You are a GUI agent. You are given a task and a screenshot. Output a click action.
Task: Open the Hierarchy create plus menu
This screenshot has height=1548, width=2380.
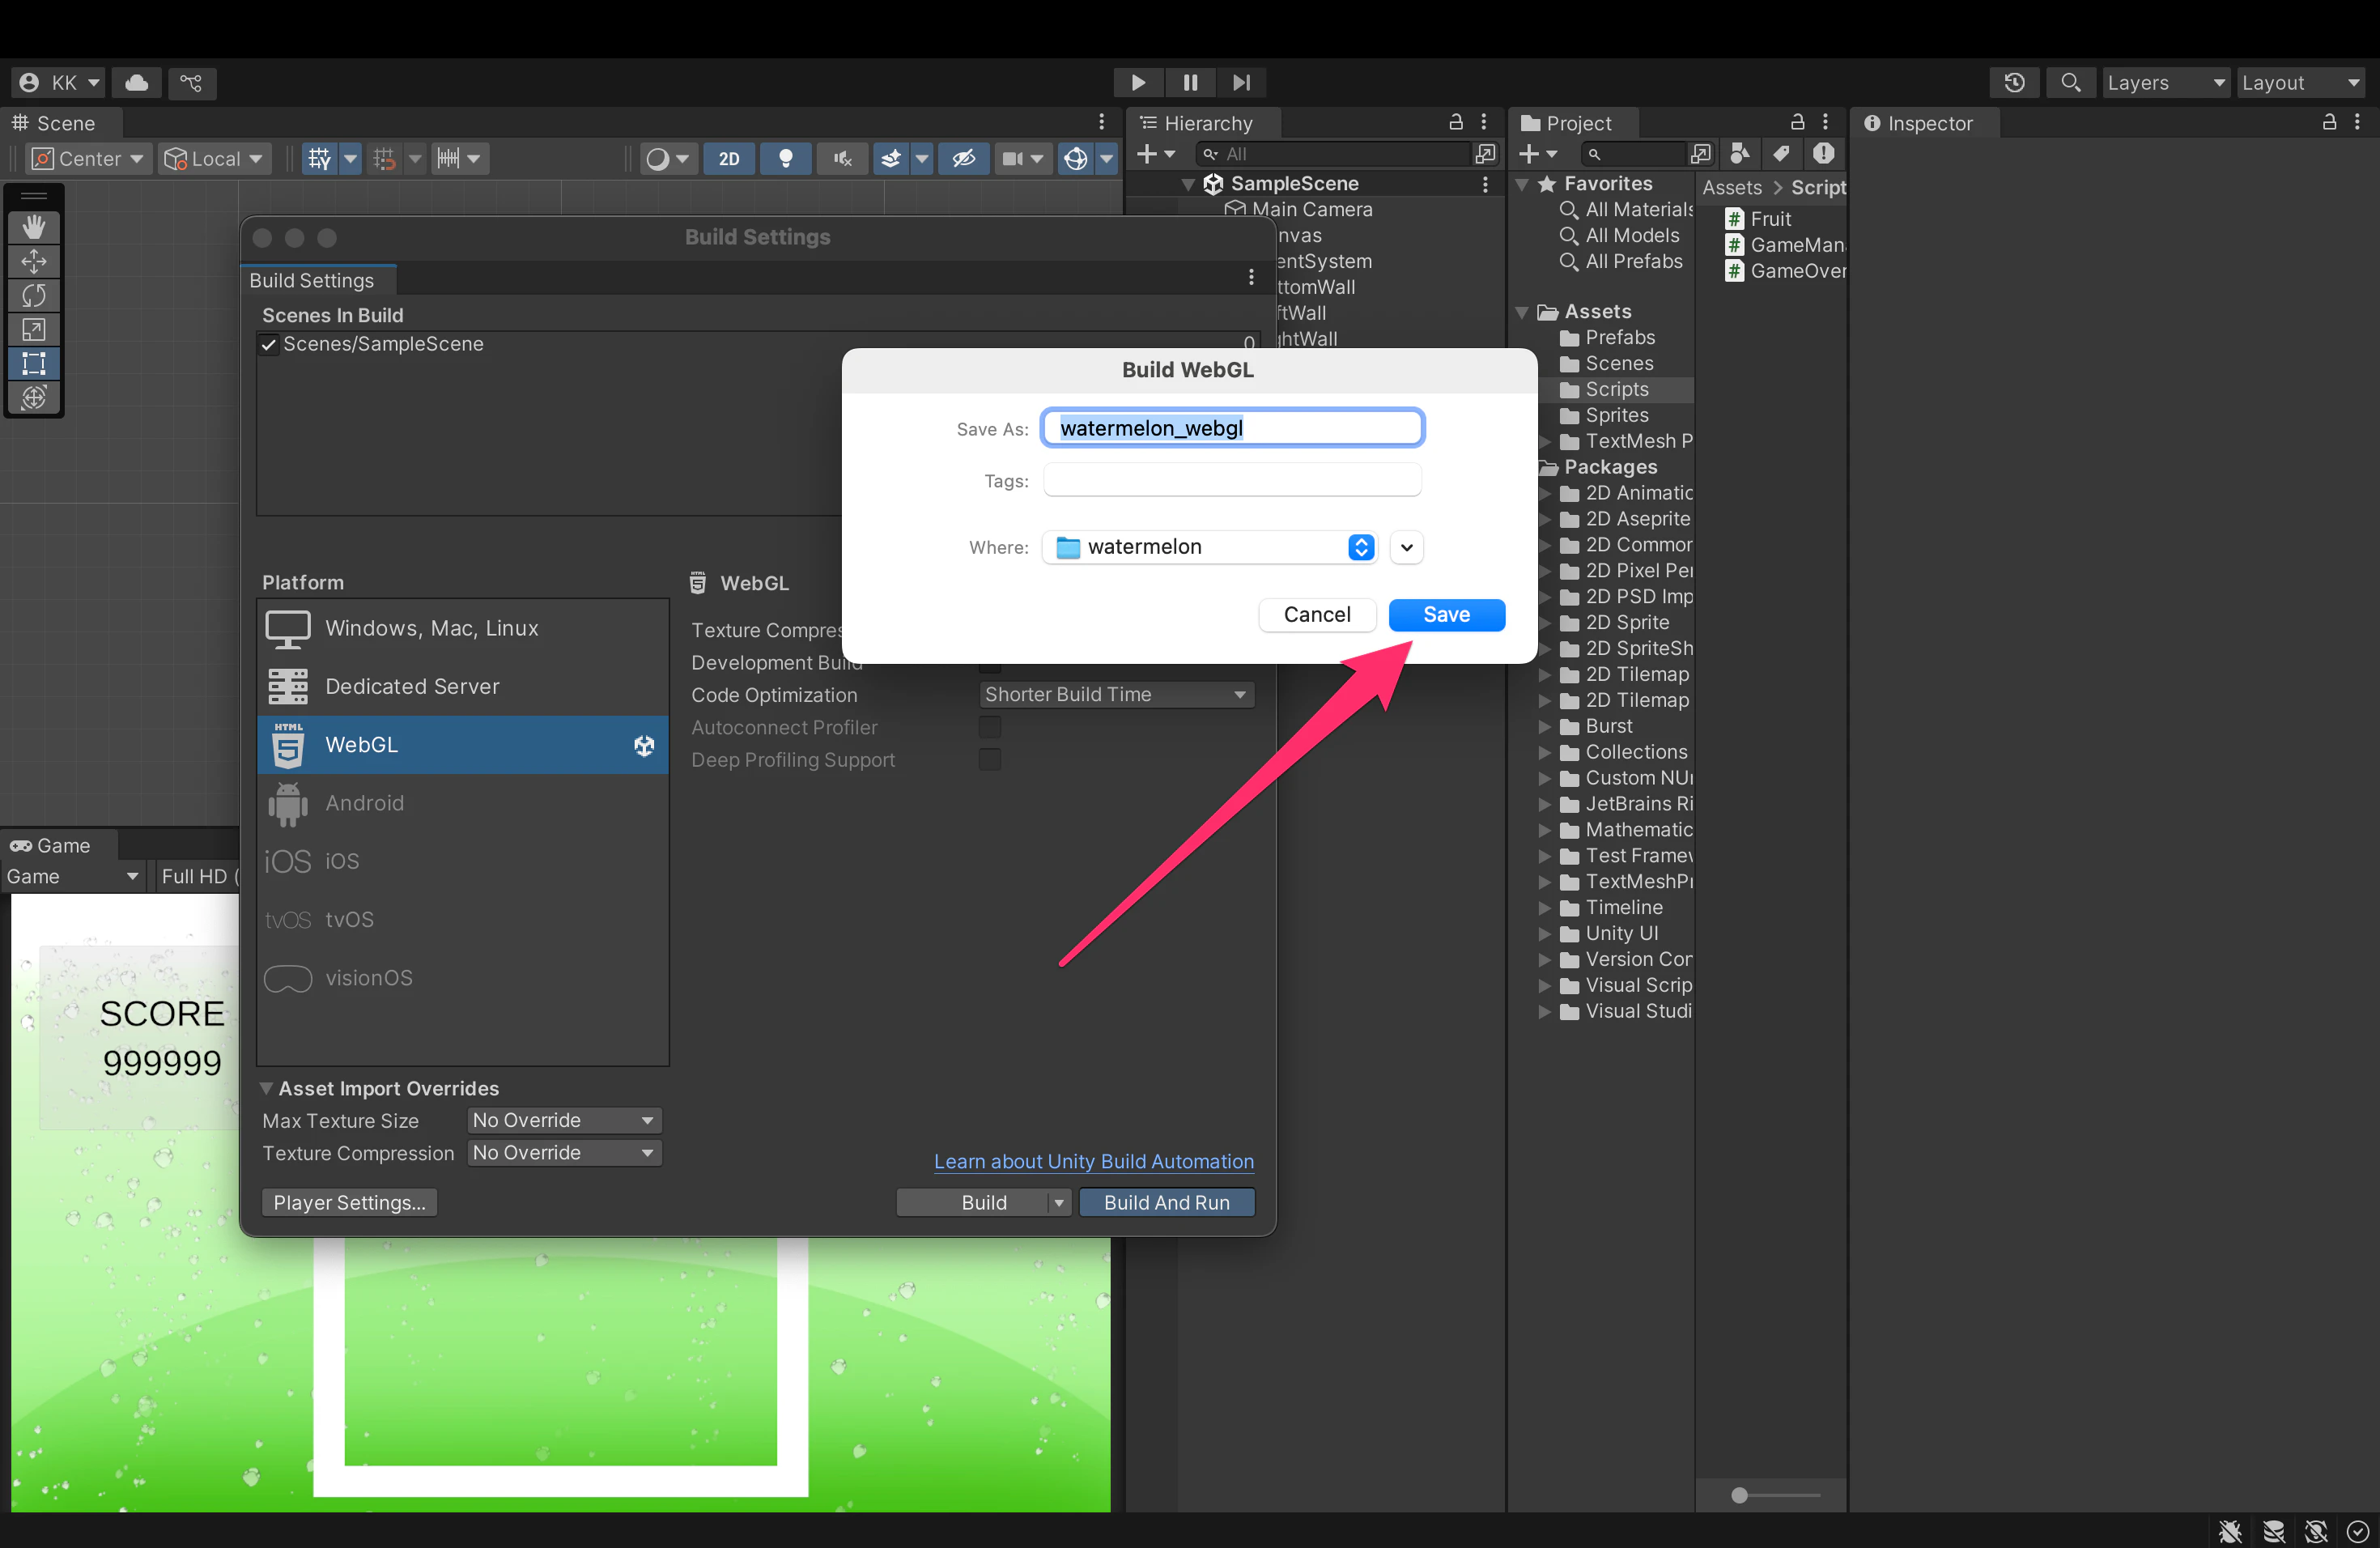(1156, 154)
